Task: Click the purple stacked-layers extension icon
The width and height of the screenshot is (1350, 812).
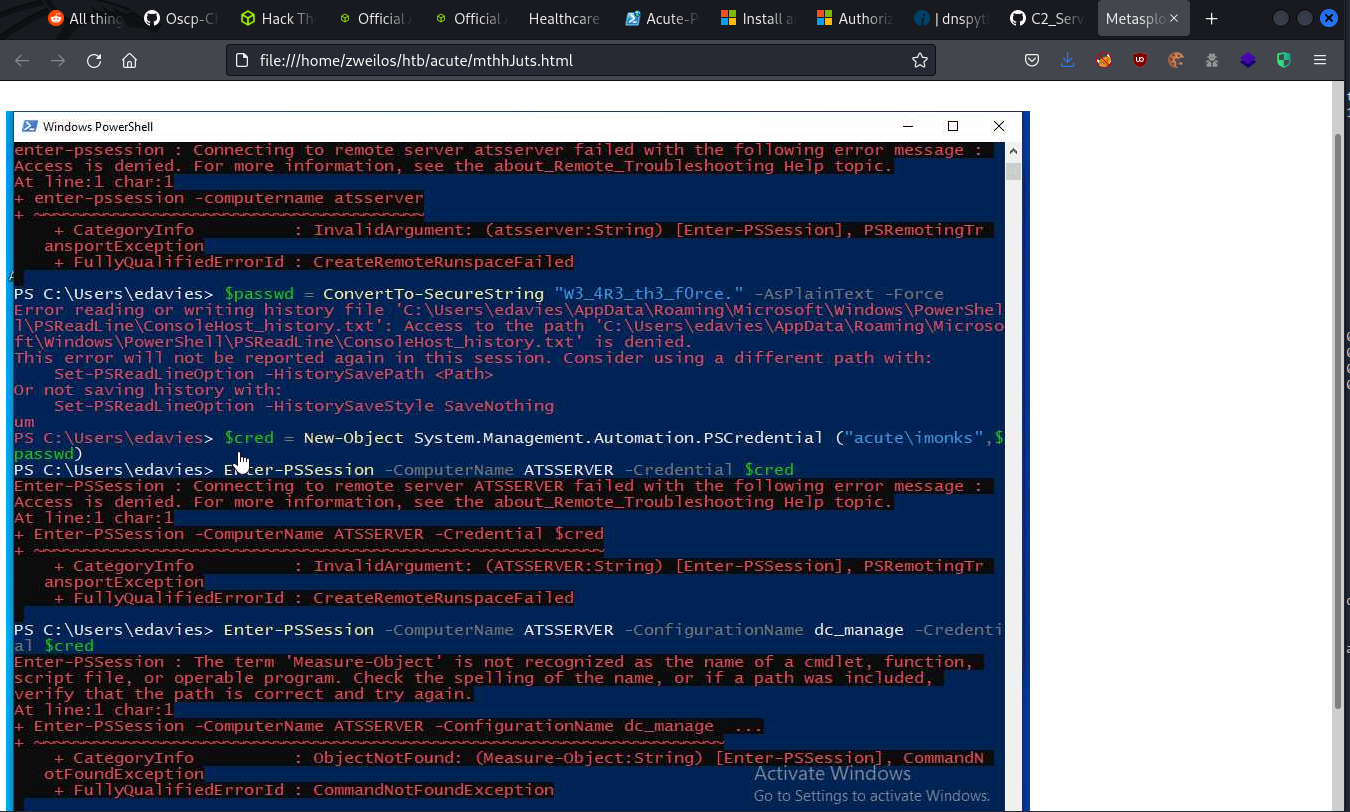Action: (x=1247, y=60)
